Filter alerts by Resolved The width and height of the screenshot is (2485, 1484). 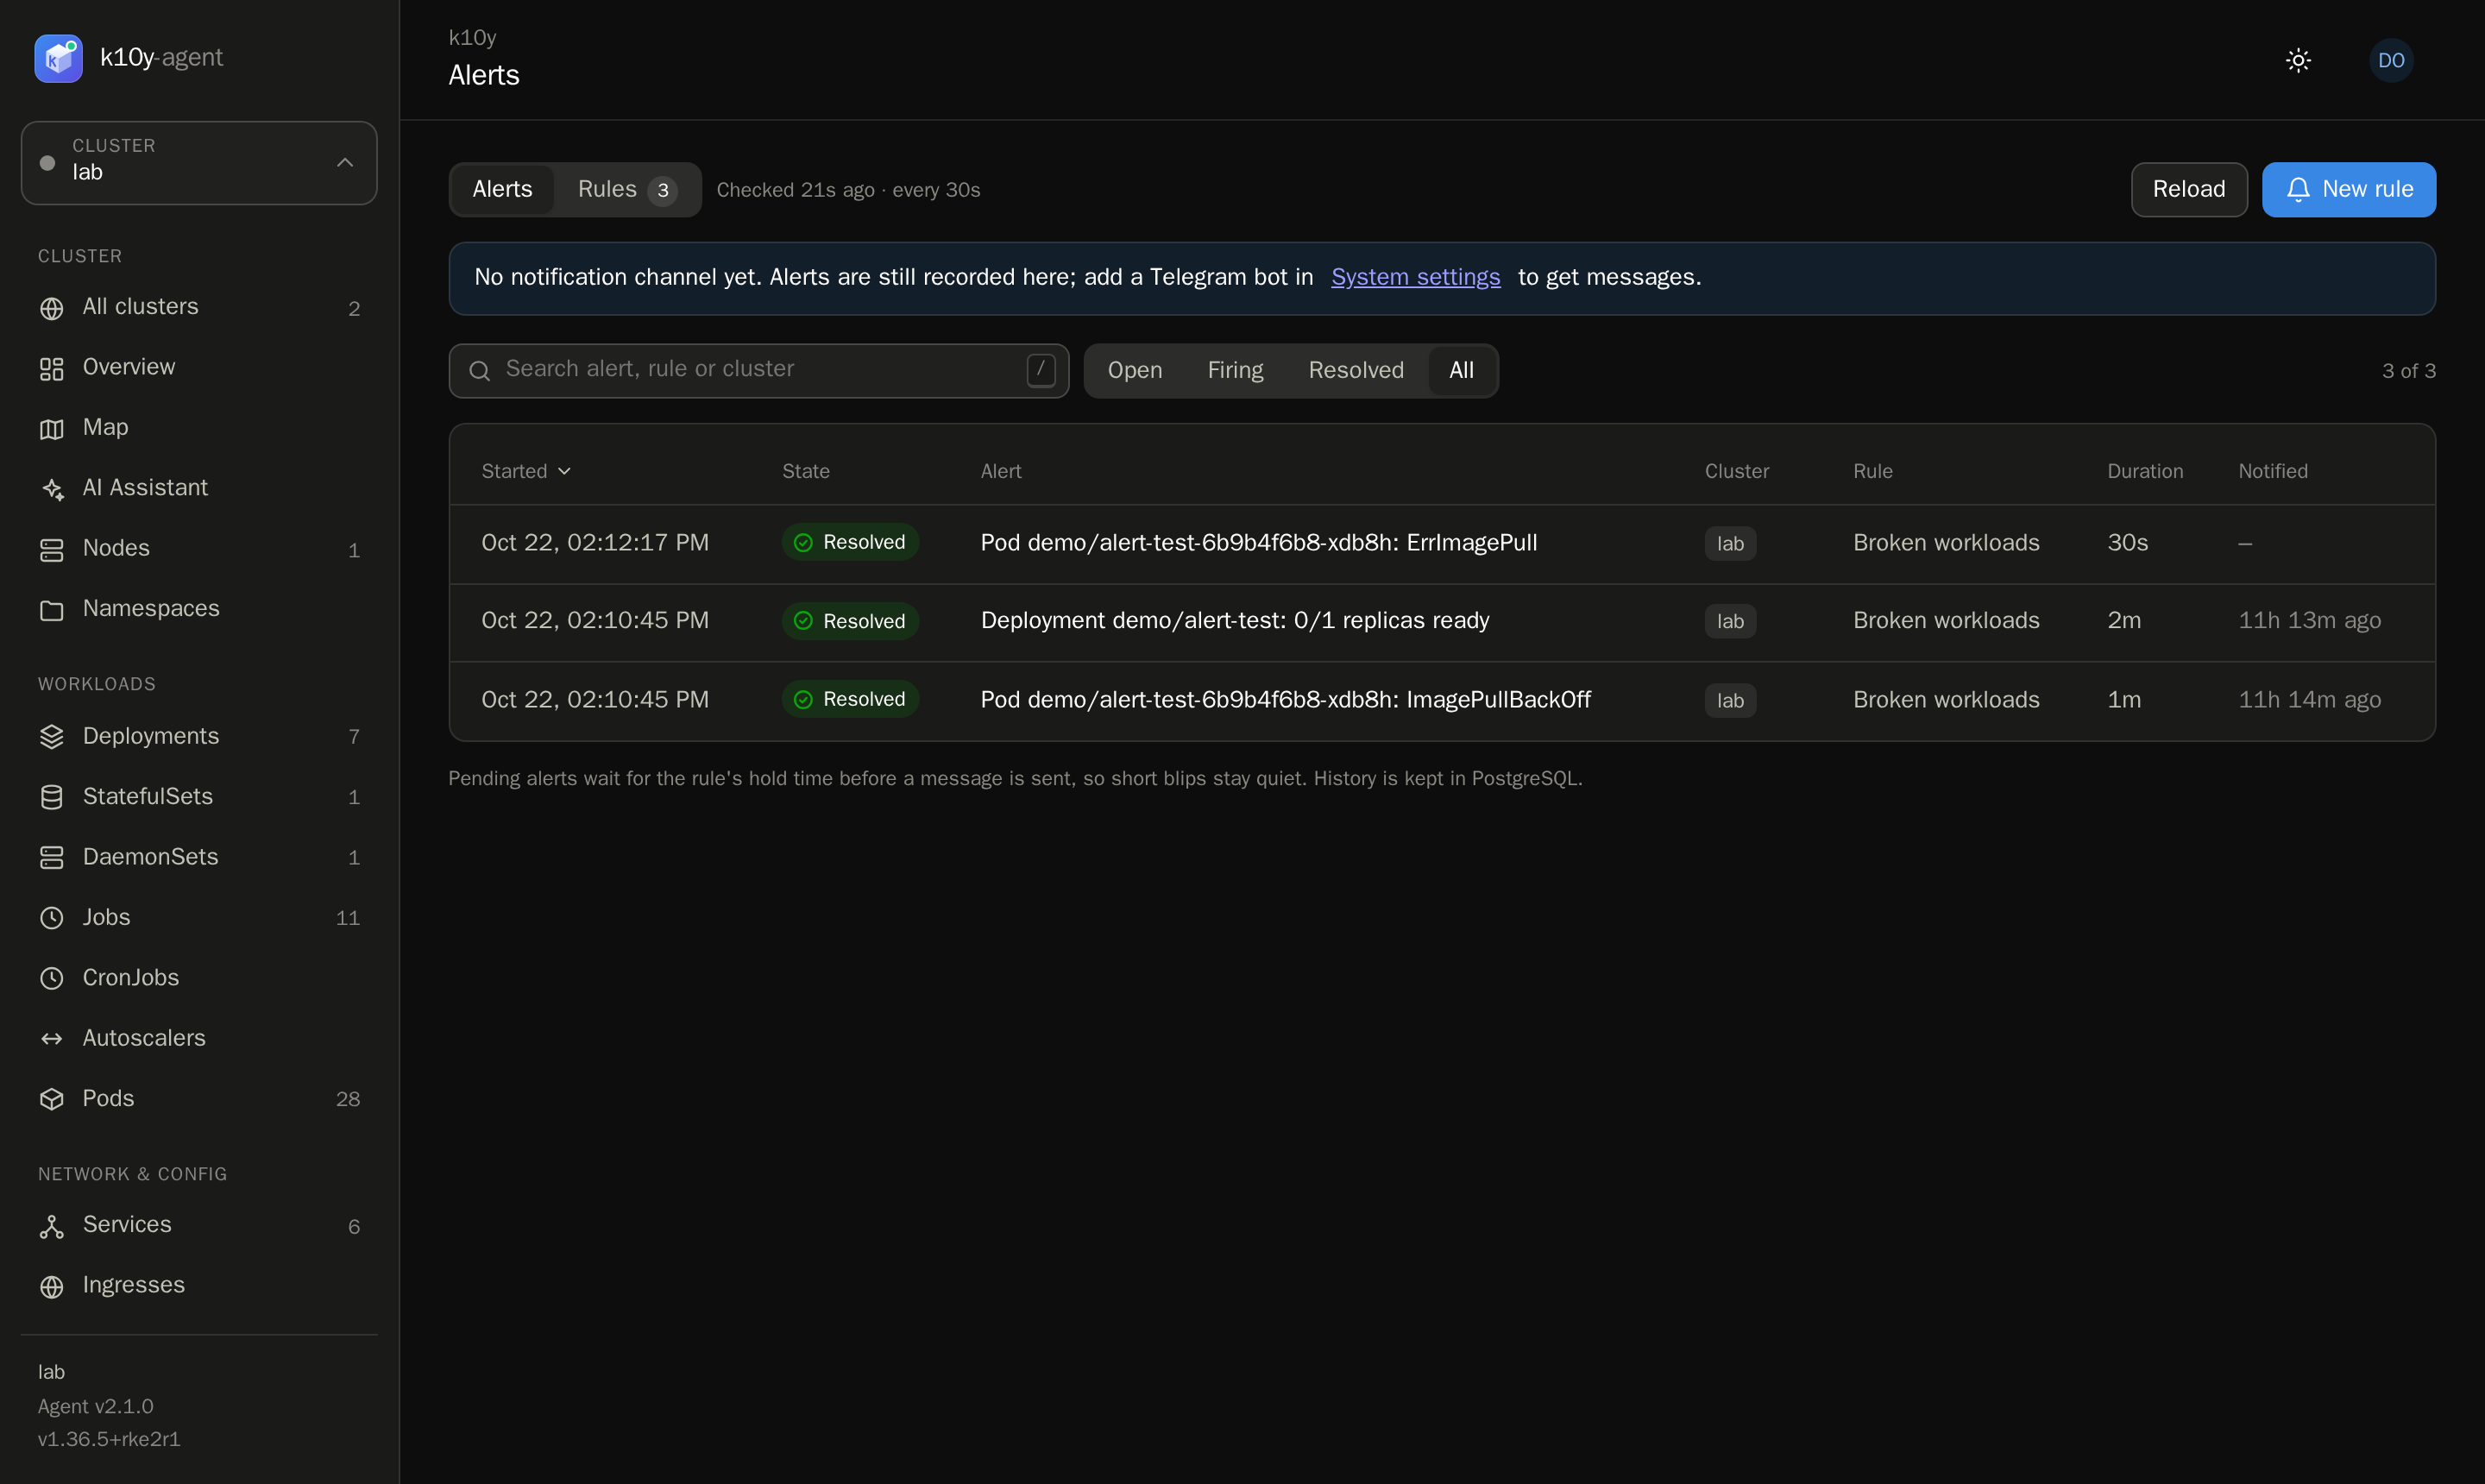[x=1356, y=370]
